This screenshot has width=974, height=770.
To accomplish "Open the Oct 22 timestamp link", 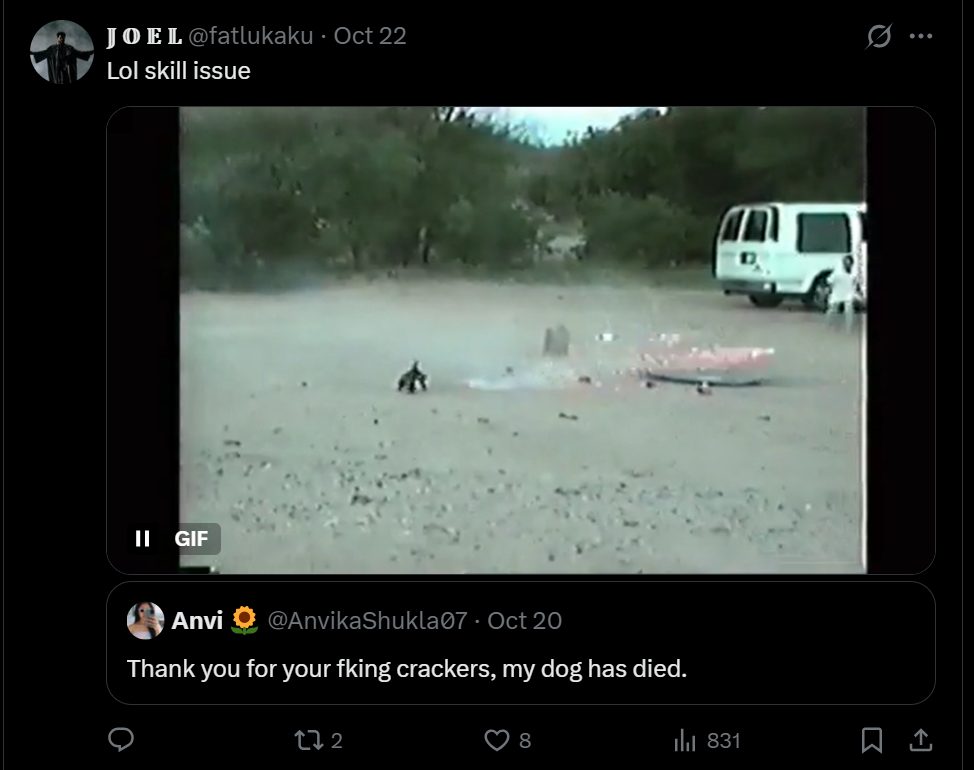I will pos(370,36).
